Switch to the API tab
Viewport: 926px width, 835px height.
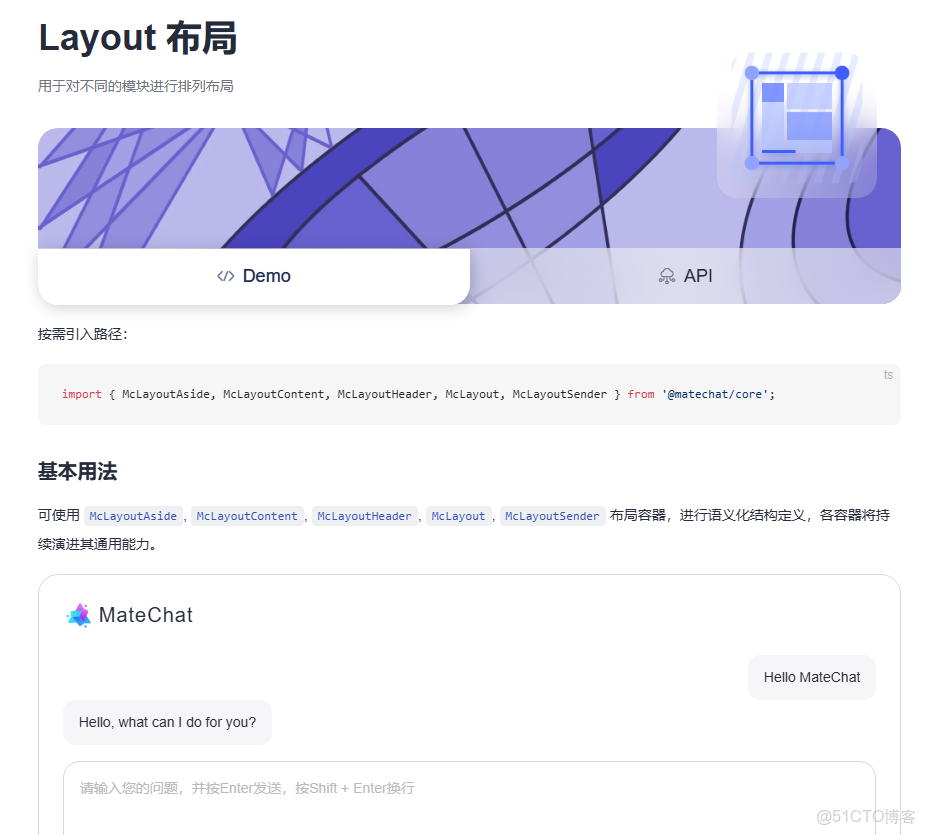click(686, 276)
